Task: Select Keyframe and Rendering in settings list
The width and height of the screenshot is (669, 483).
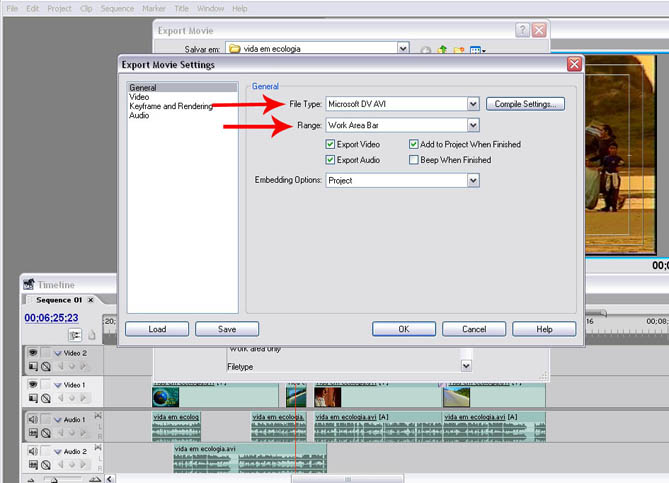Action: click(171, 106)
